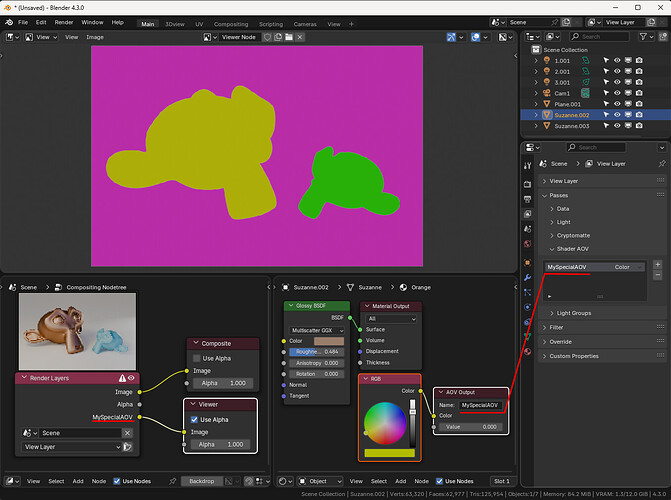Image resolution: width=671 pixels, height=500 pixels.
Task: Hide Suzanne.003 in viewport via eye icon
Action: (617, 125)
